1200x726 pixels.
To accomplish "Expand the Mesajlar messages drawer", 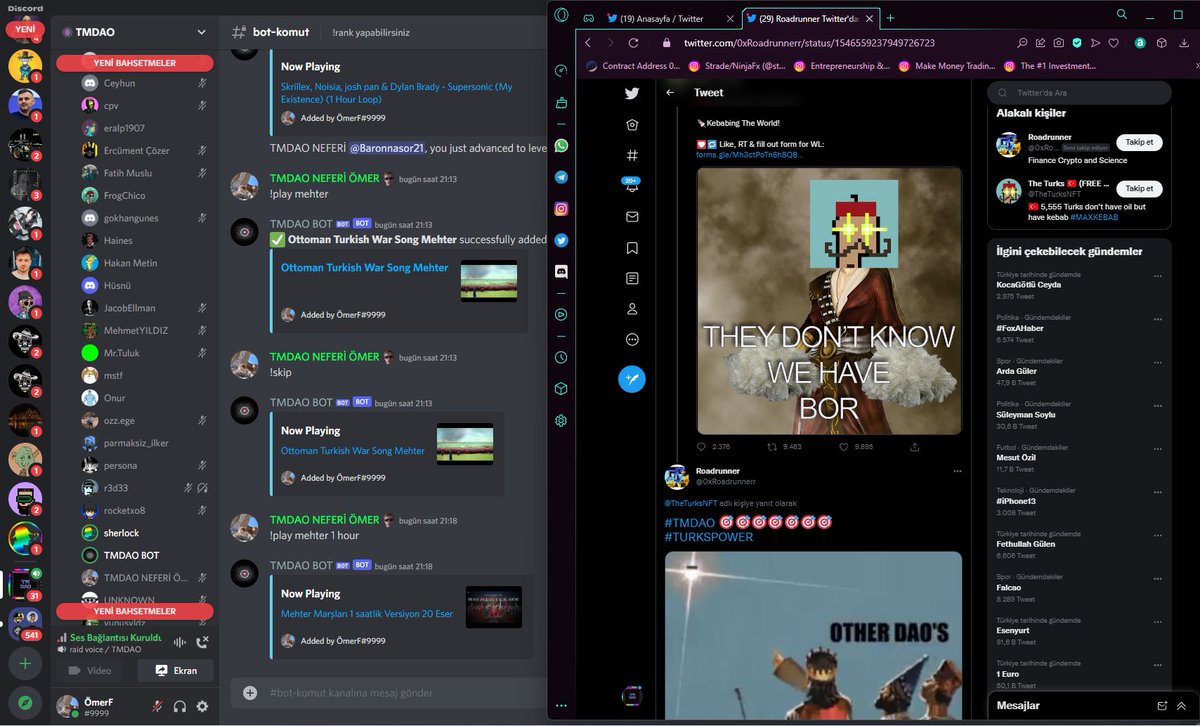I will tap(1182, 706).
